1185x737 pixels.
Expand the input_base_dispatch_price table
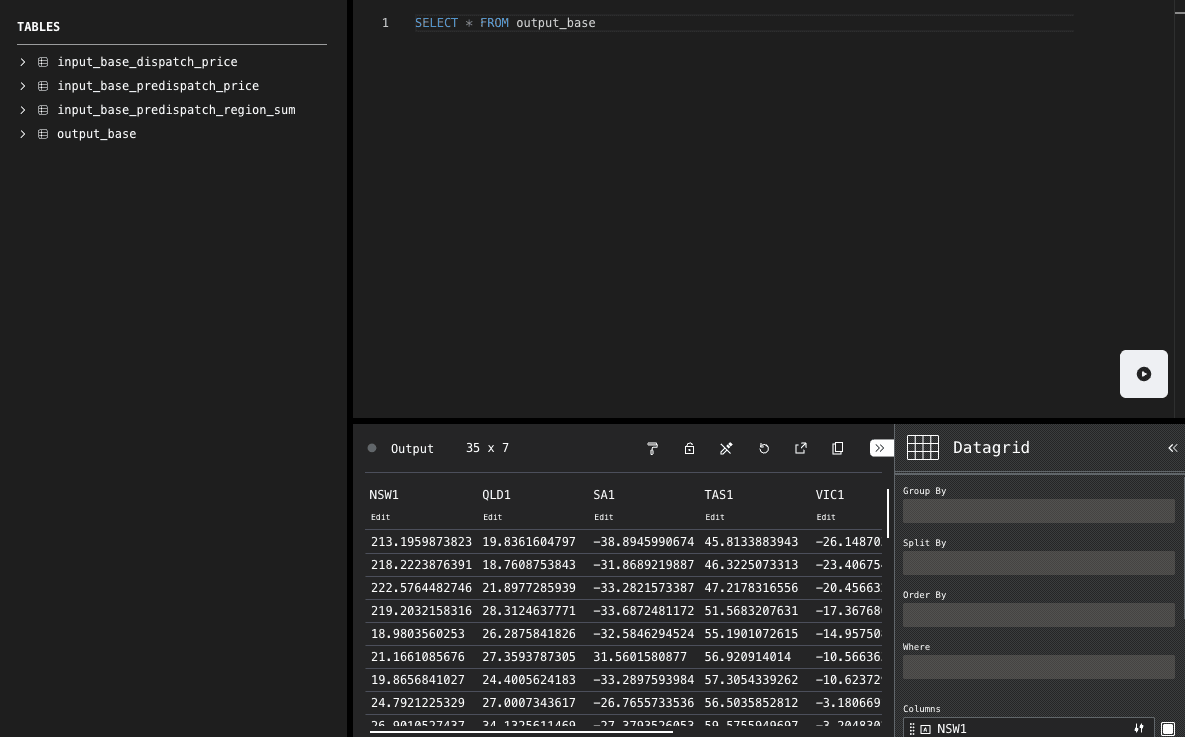[22, 61]
